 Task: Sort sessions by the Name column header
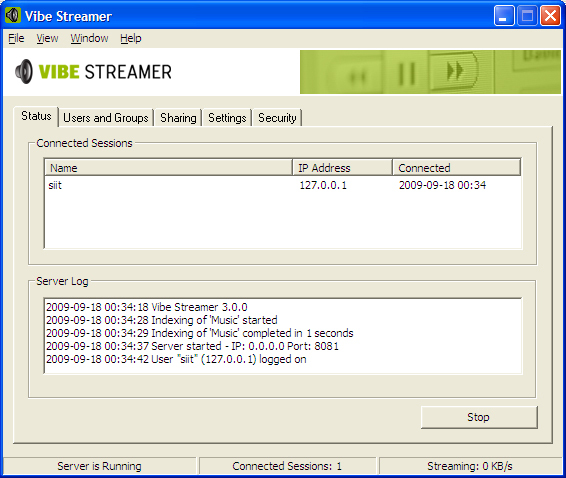pyautogui.click(x=169, y=168)
